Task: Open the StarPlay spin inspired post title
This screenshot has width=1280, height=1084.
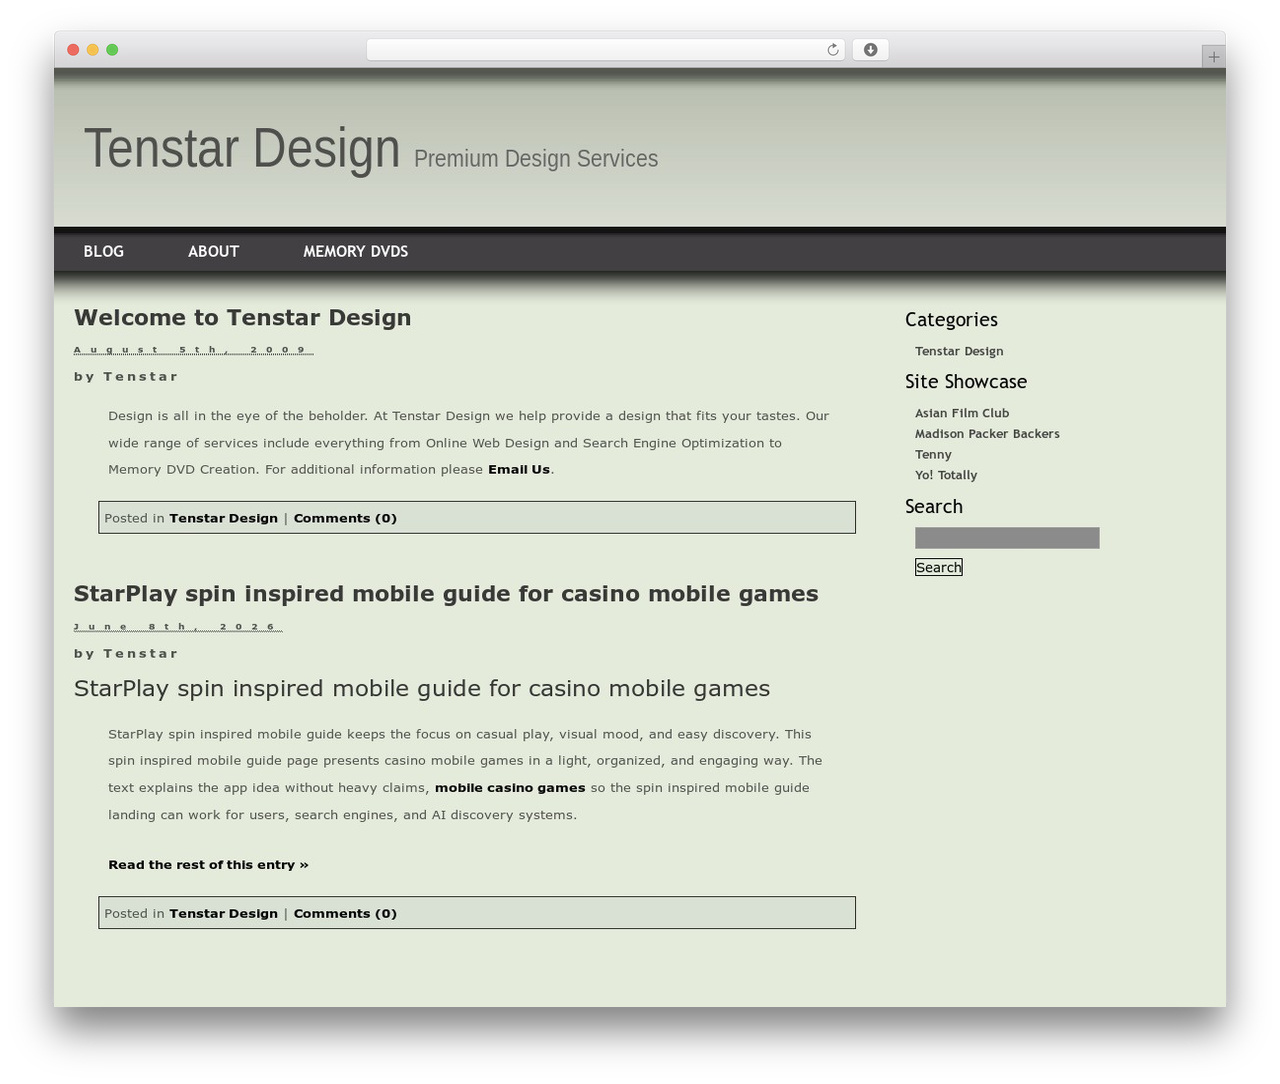Action: [x=446, y=593]
